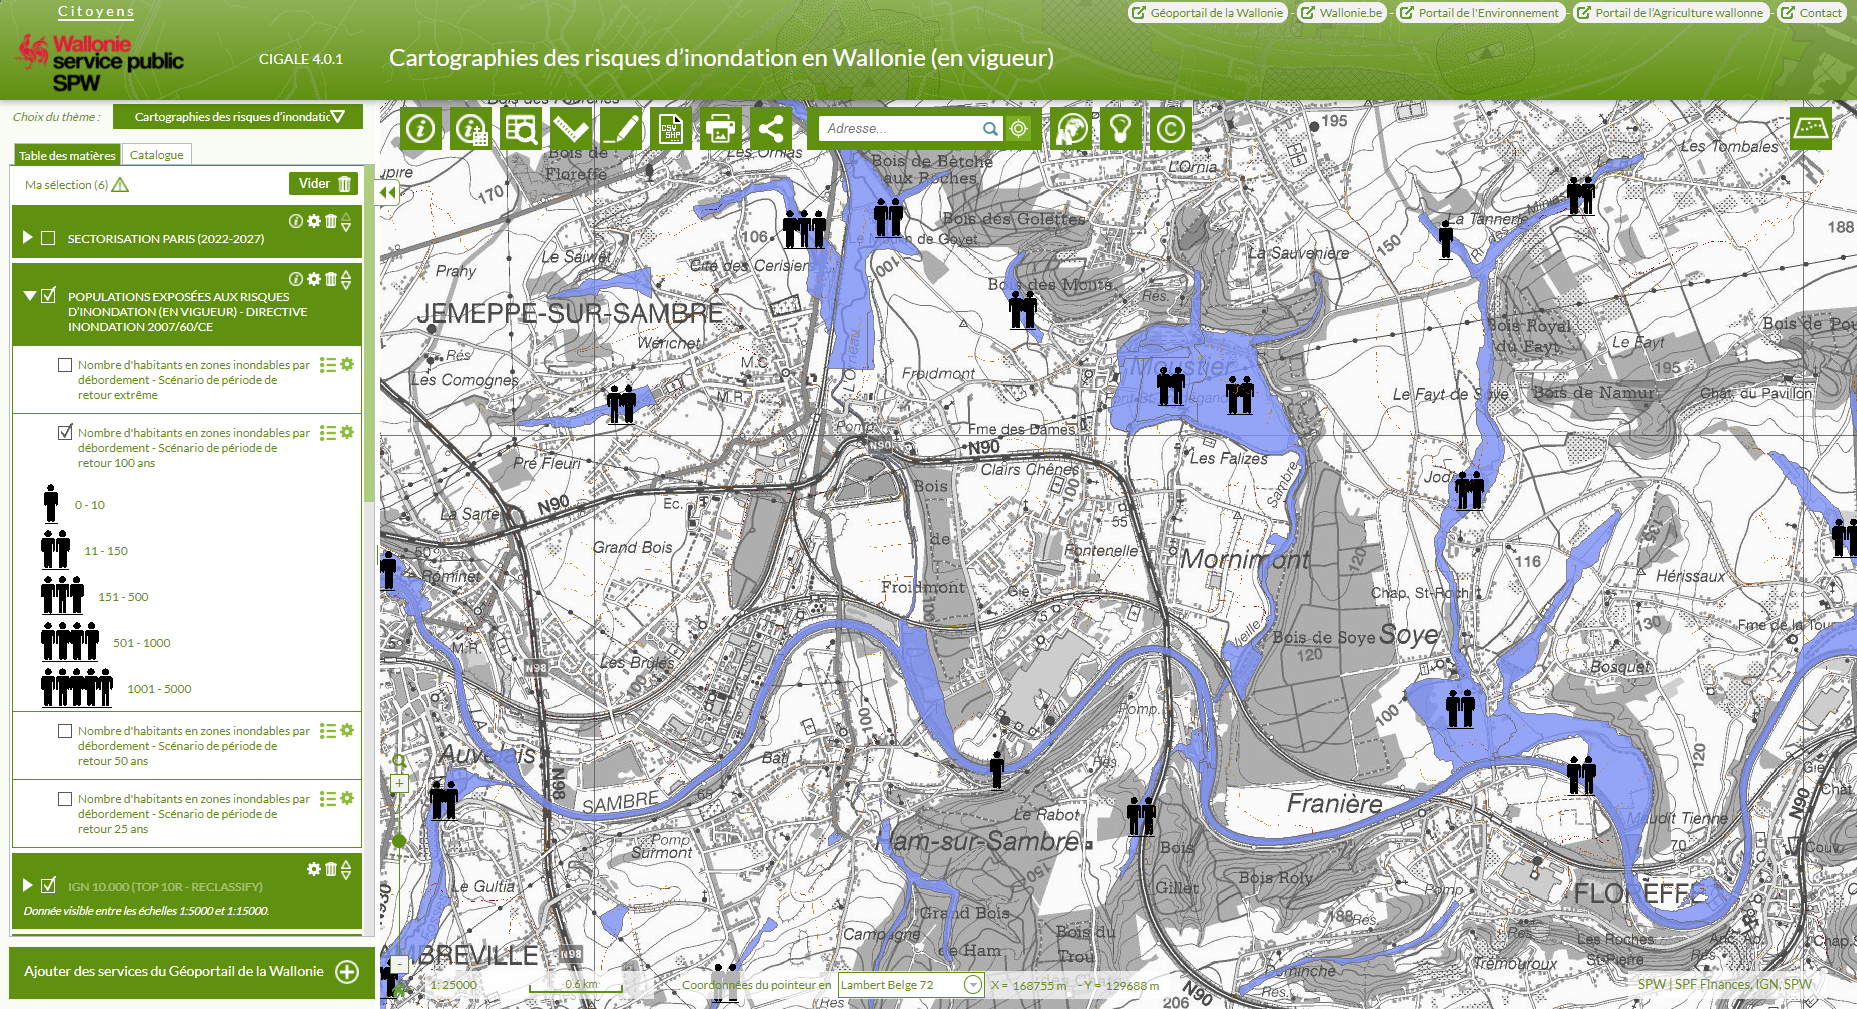Viewport: 1857px width, 1009px height.
Task: Click the zoom-in plus map button
Action: click(x=399, y=784)
